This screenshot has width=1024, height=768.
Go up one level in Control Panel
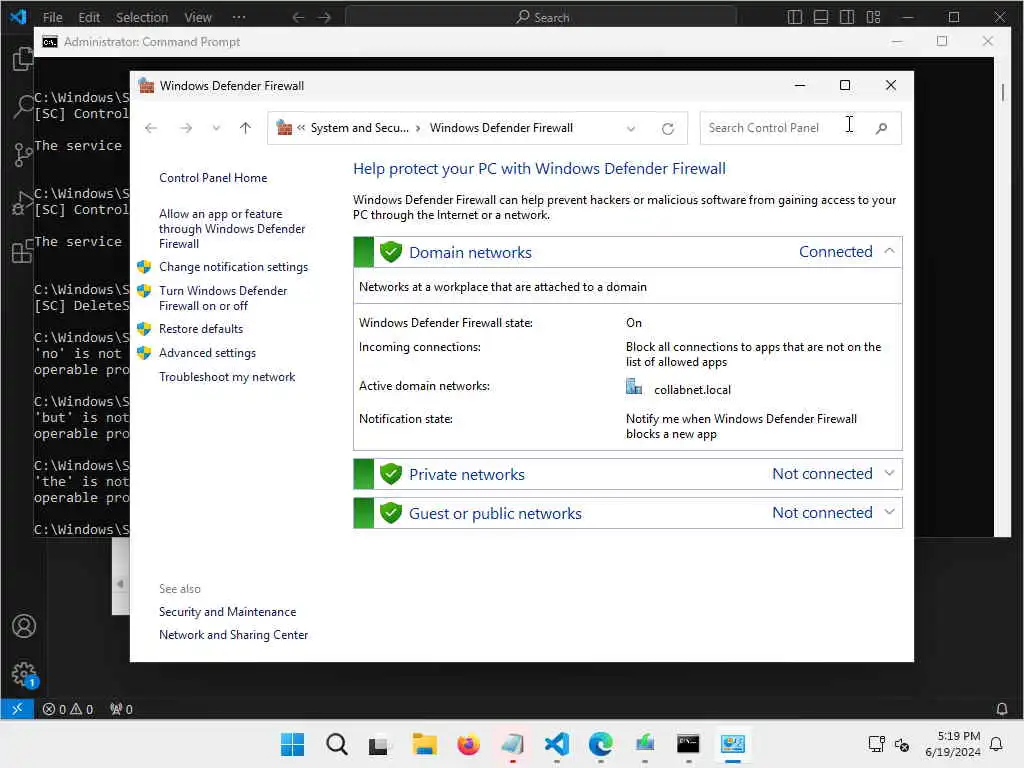point(246,128)
